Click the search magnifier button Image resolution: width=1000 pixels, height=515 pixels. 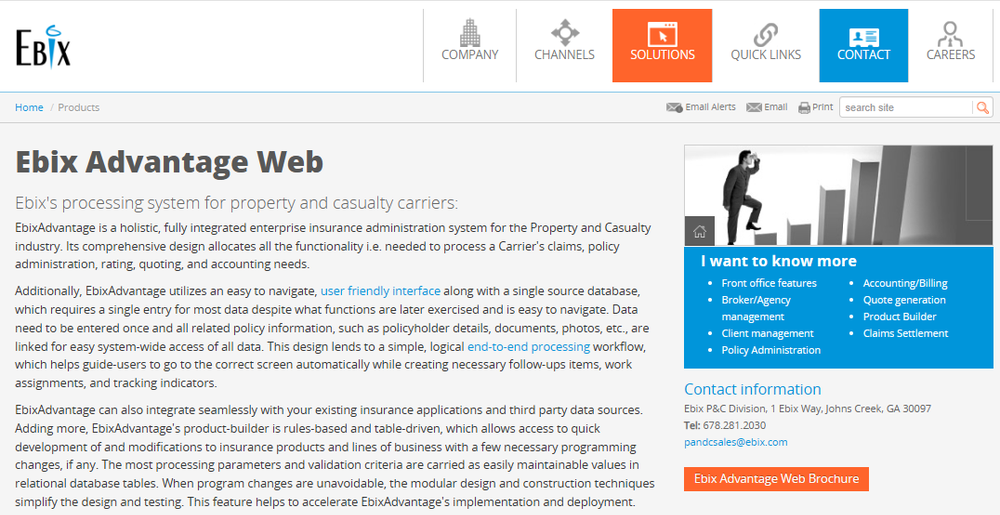[982, 107]
